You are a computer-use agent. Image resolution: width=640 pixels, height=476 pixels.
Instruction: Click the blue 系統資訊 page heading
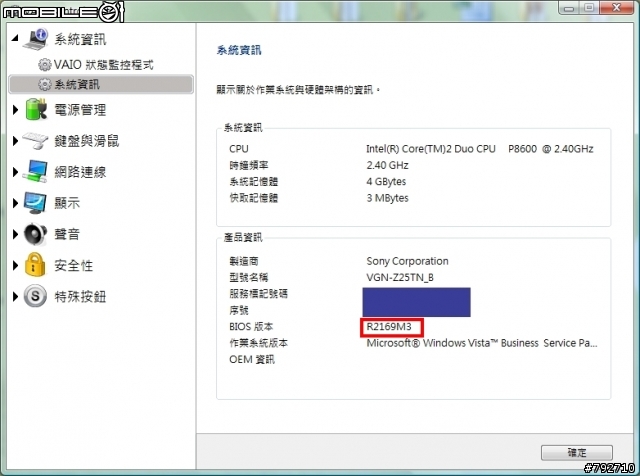point(239,50)
